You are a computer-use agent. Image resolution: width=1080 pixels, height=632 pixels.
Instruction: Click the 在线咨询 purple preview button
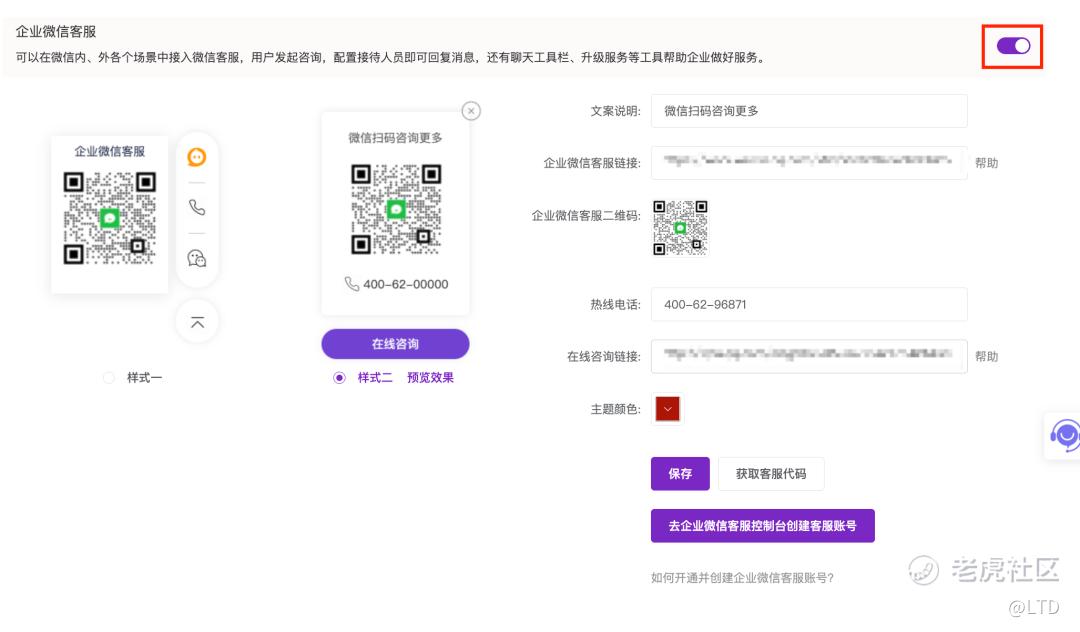tap(395, 344)
